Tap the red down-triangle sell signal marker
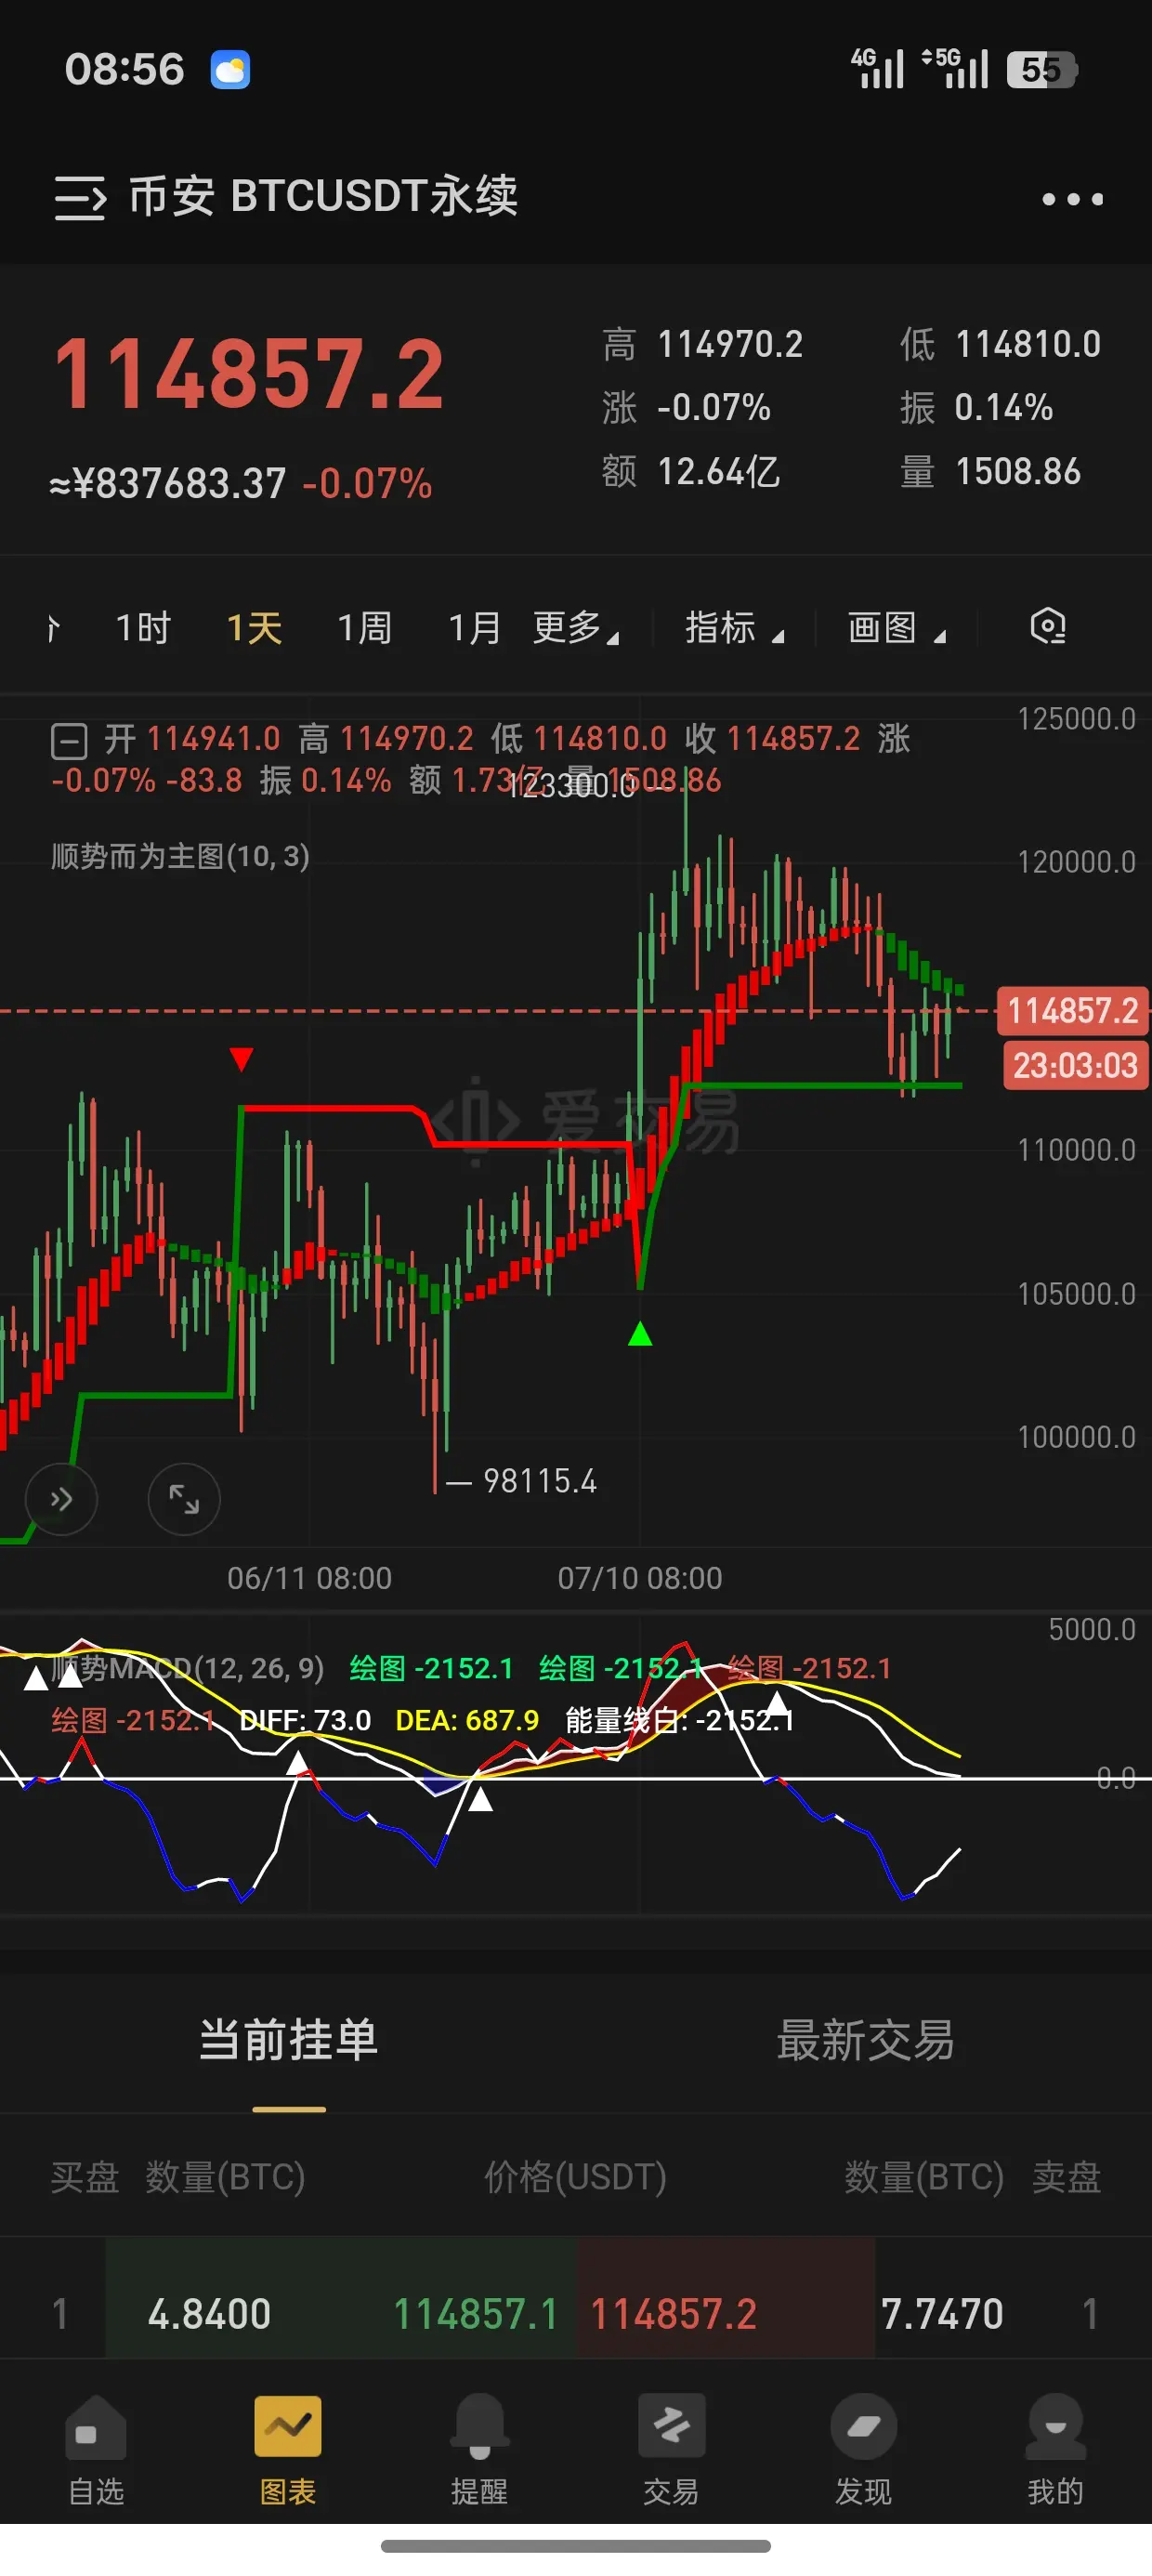 point(241,1059)
